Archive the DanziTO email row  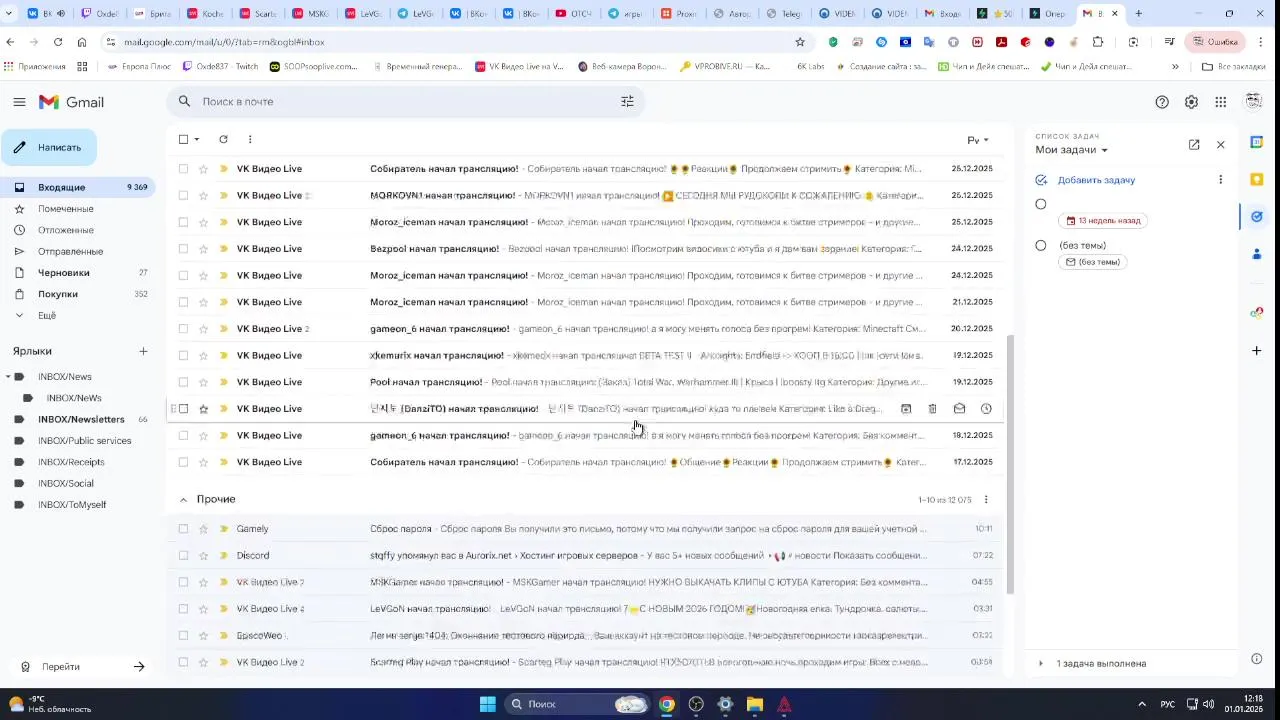point(906,408)
